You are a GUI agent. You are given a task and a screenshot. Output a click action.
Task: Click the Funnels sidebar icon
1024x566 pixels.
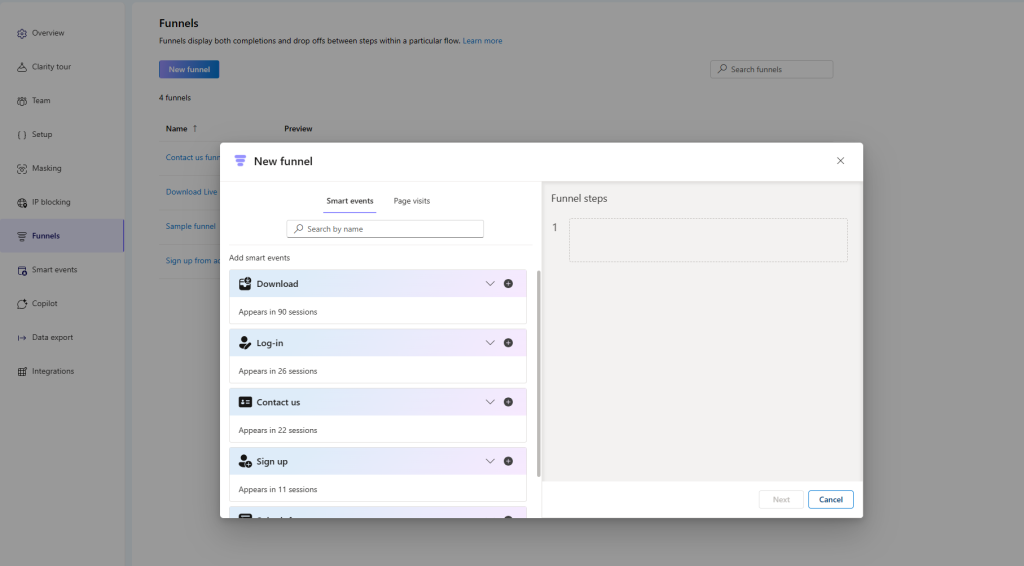(x=22, y=236)
